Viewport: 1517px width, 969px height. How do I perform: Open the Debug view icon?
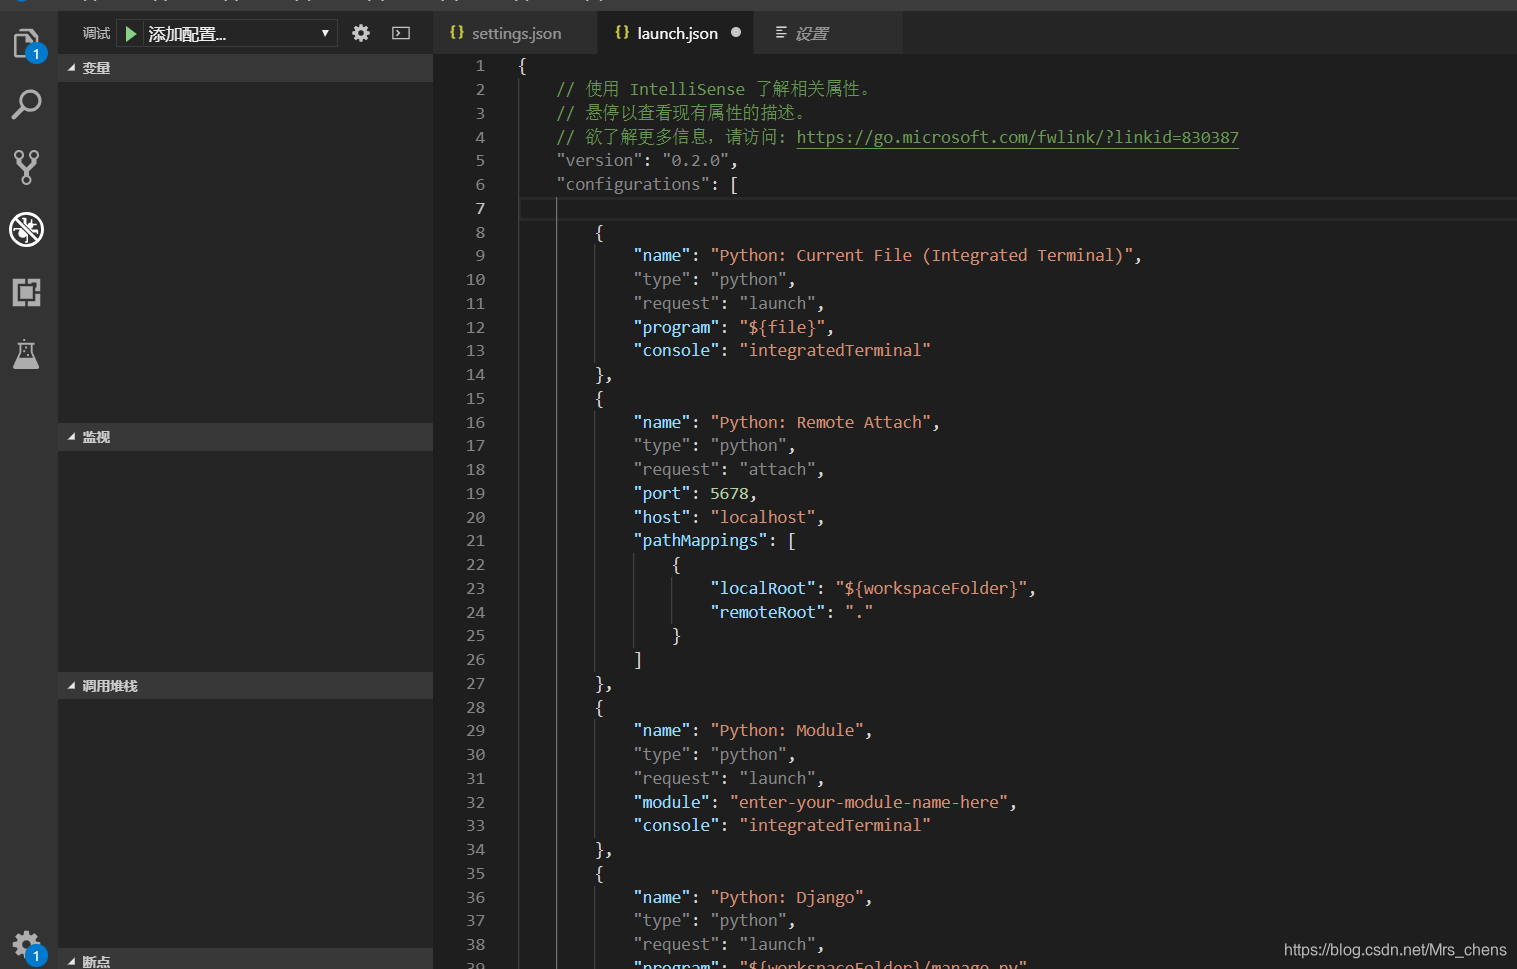point(26,230)
